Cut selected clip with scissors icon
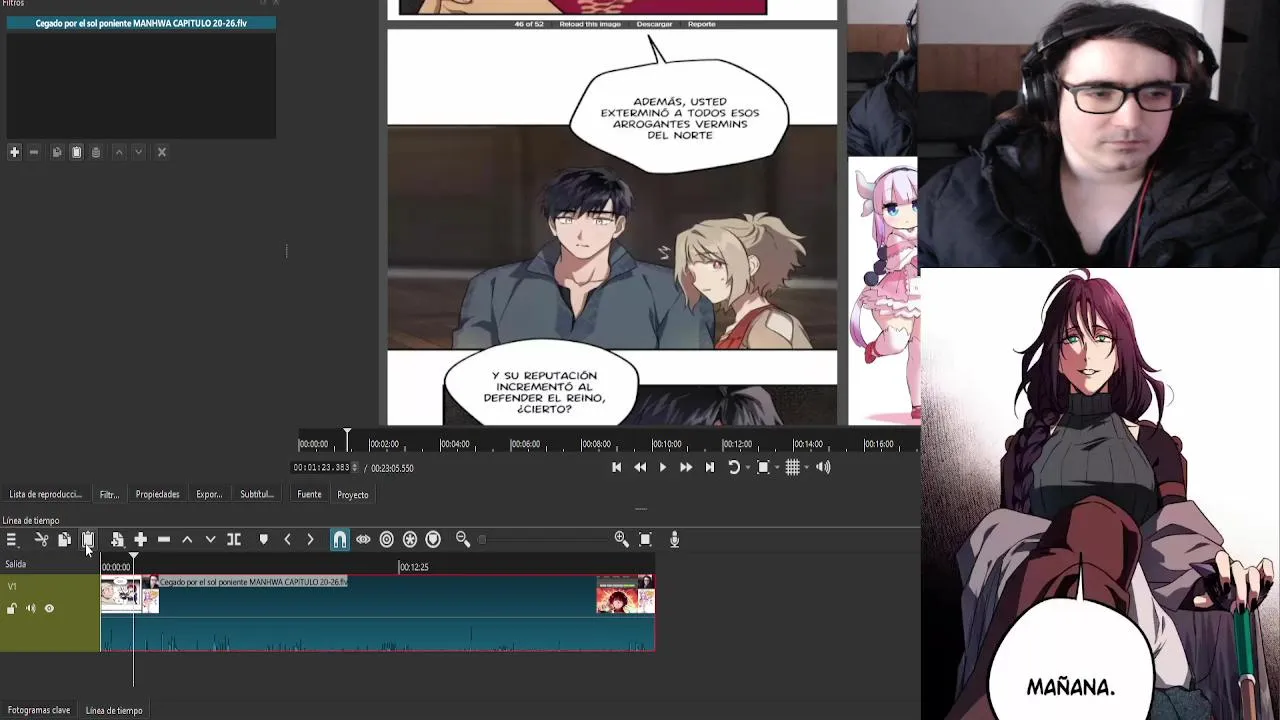 (41, 539)
